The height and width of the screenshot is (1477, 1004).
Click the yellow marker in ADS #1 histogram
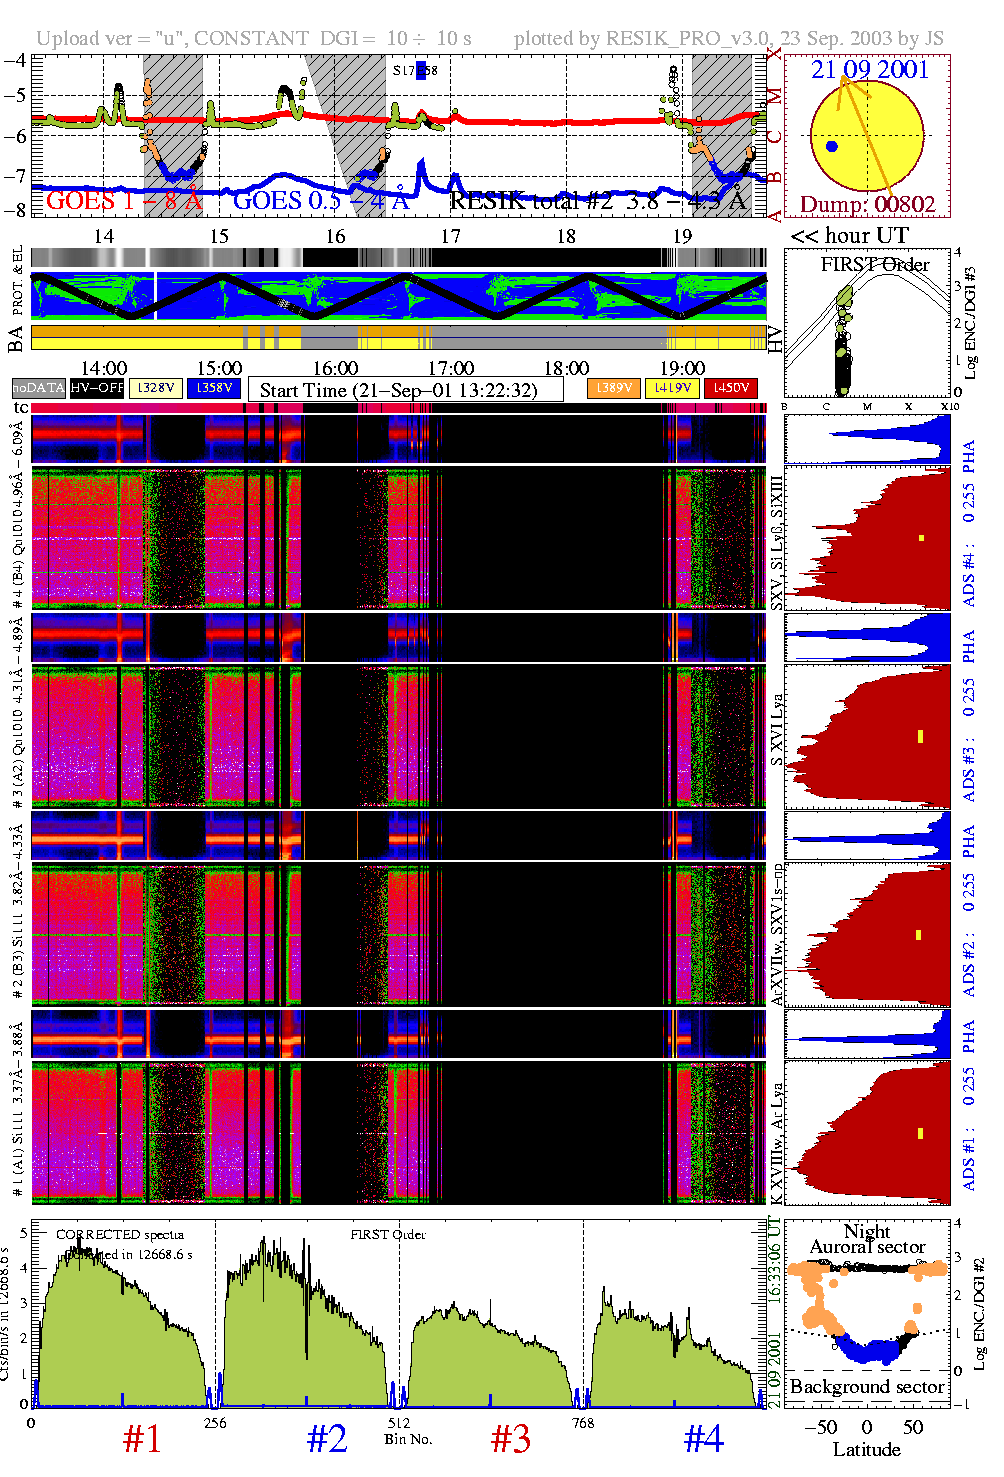click(920, 1133)
